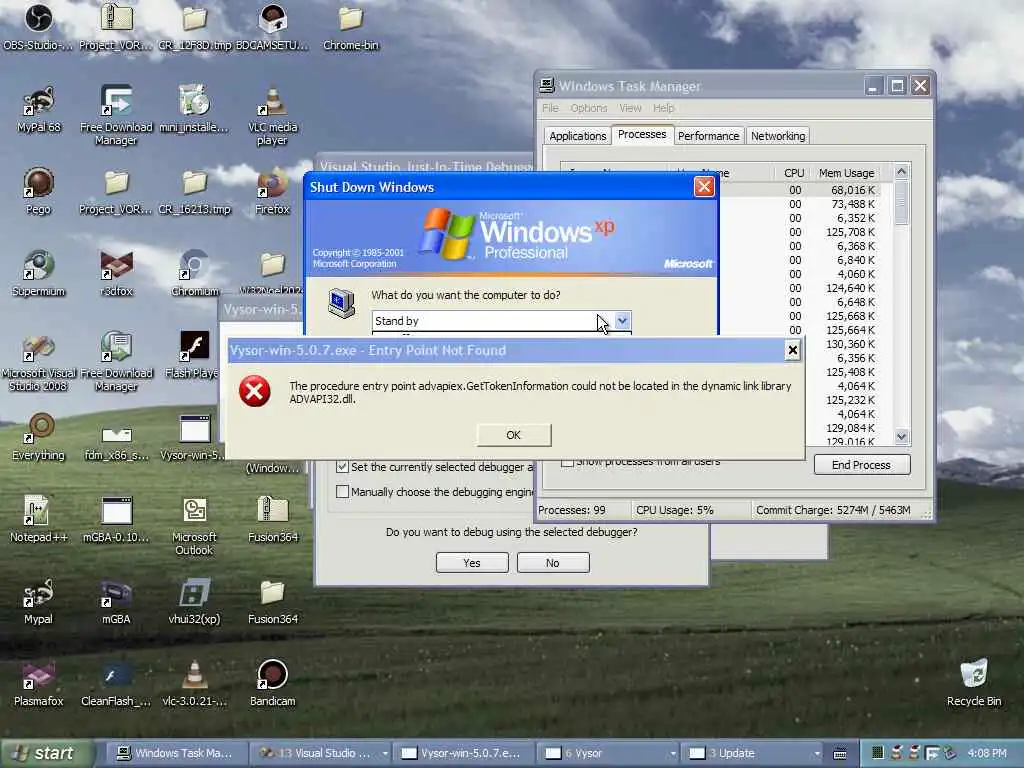Screen dimensions: 1024x768
Task: Switch to Applications tab in Task Manager
Action: 577,136
